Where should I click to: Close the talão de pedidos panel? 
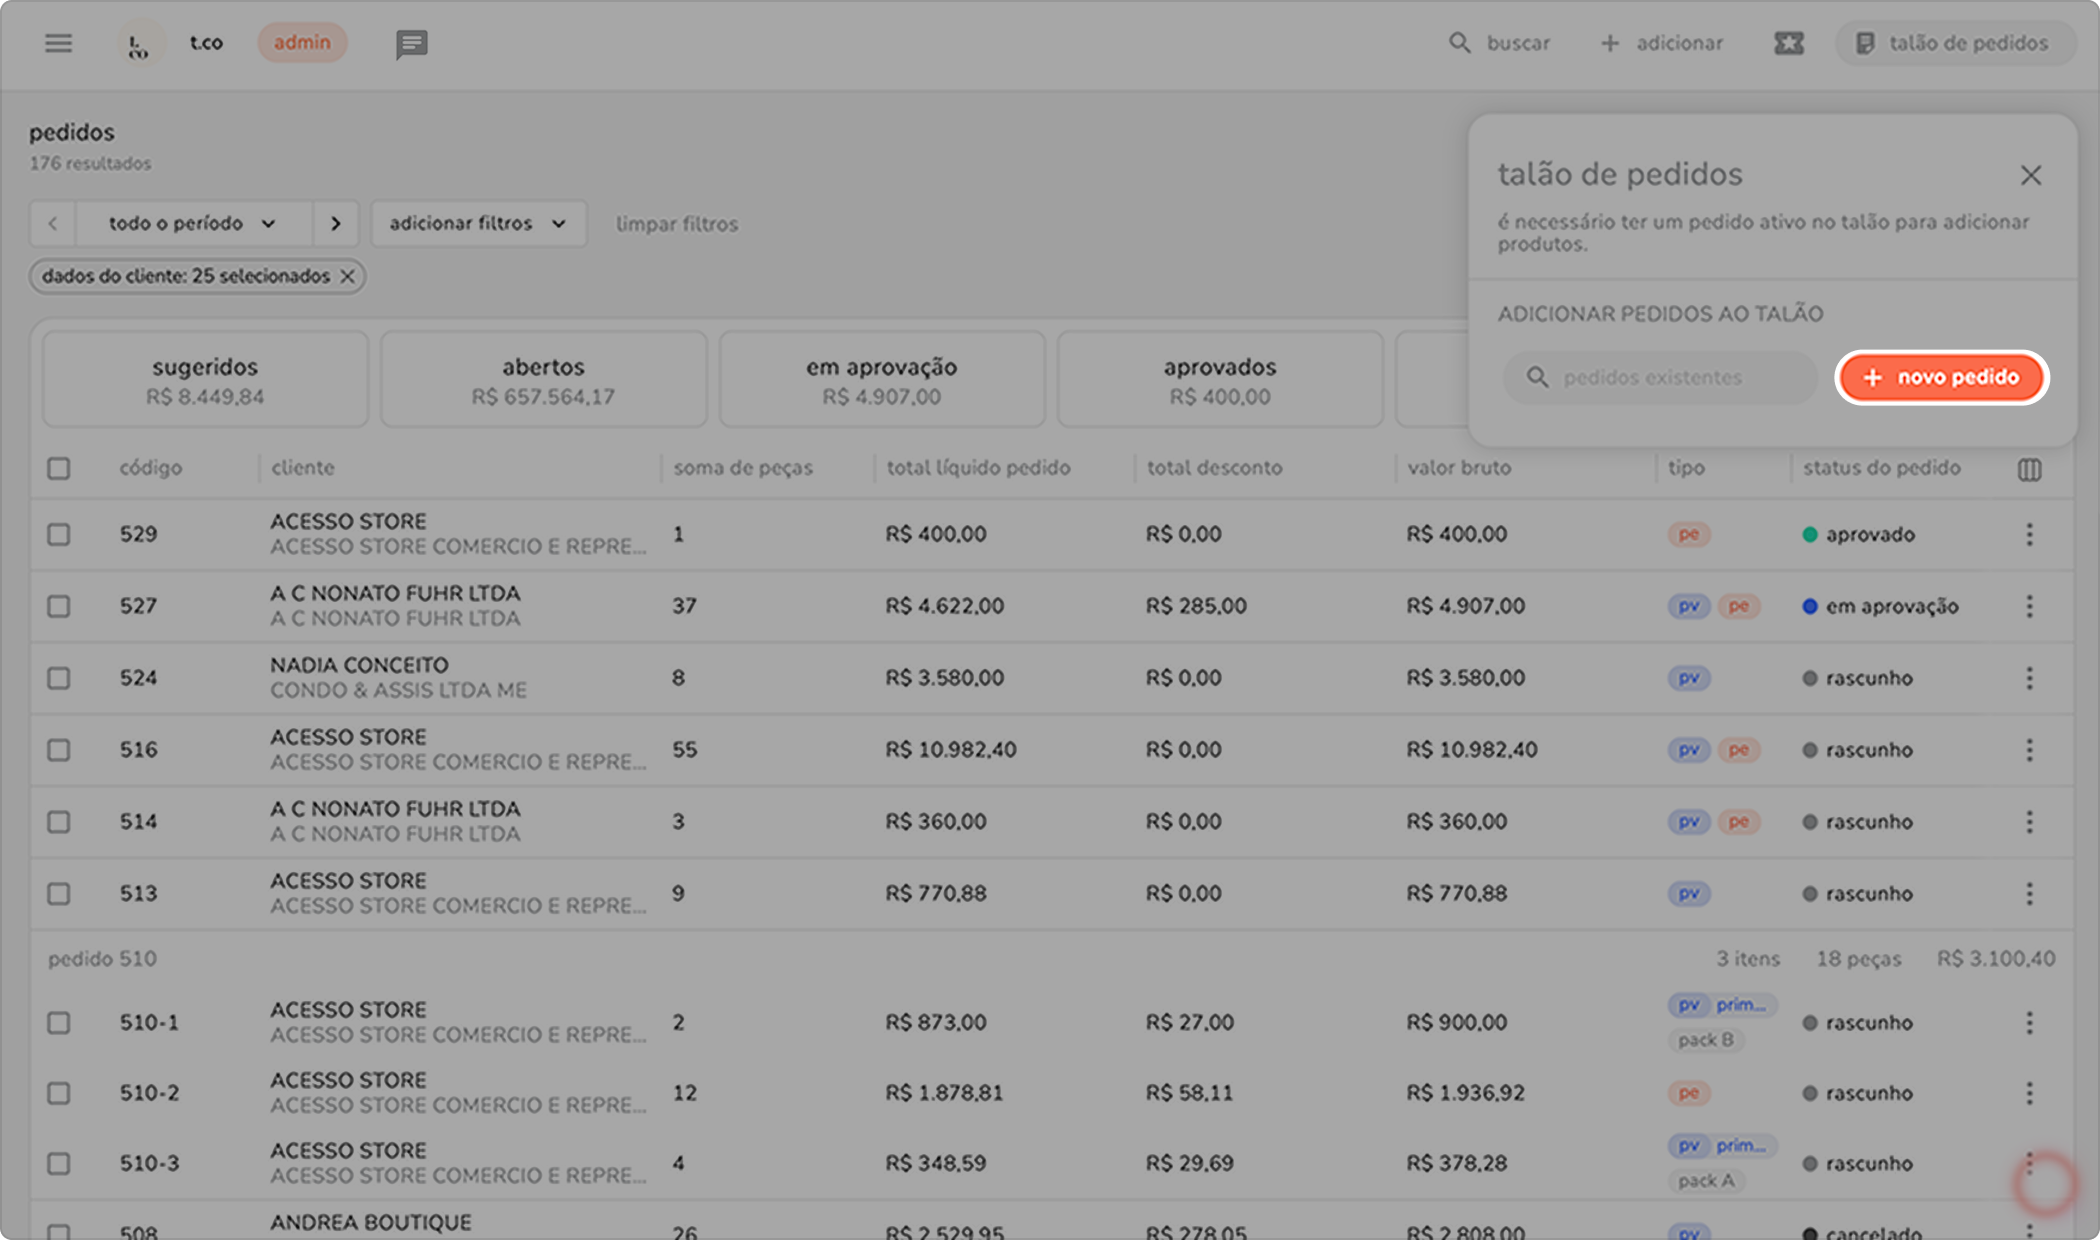point(2030,176)
